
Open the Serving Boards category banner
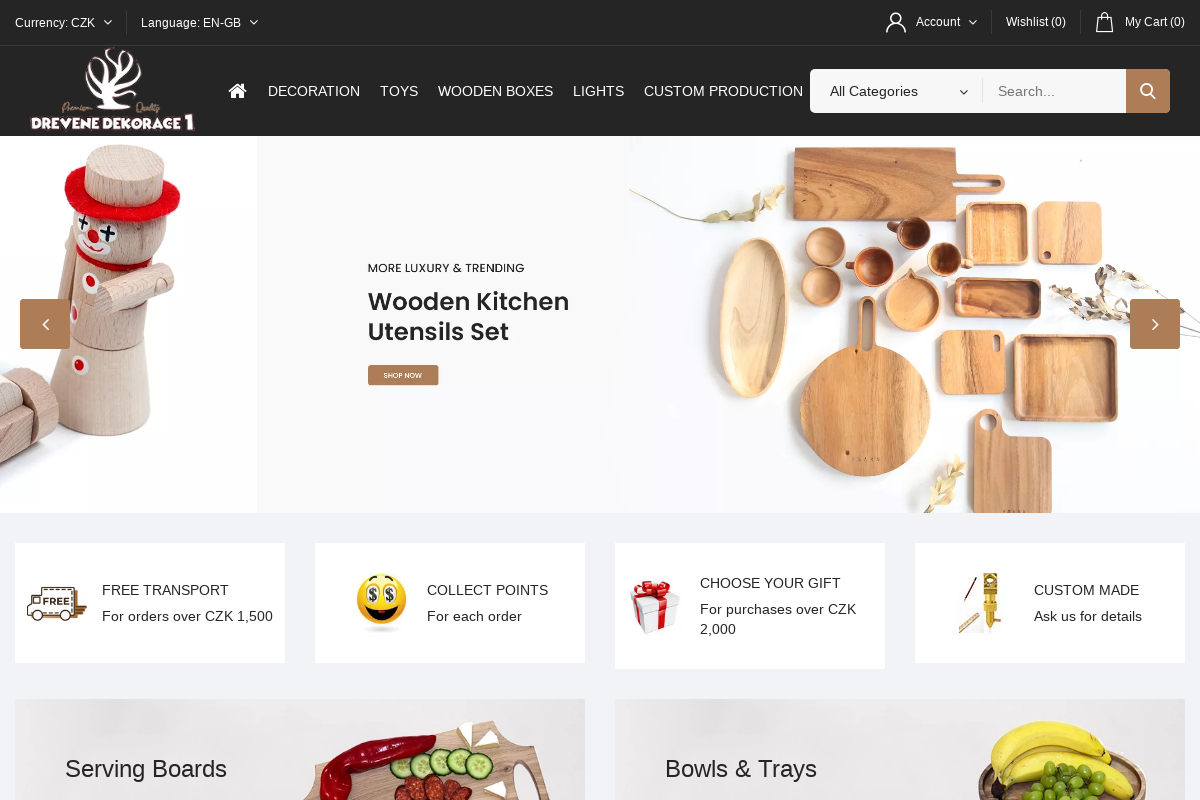pyautogui.click(x=300, y=749)
